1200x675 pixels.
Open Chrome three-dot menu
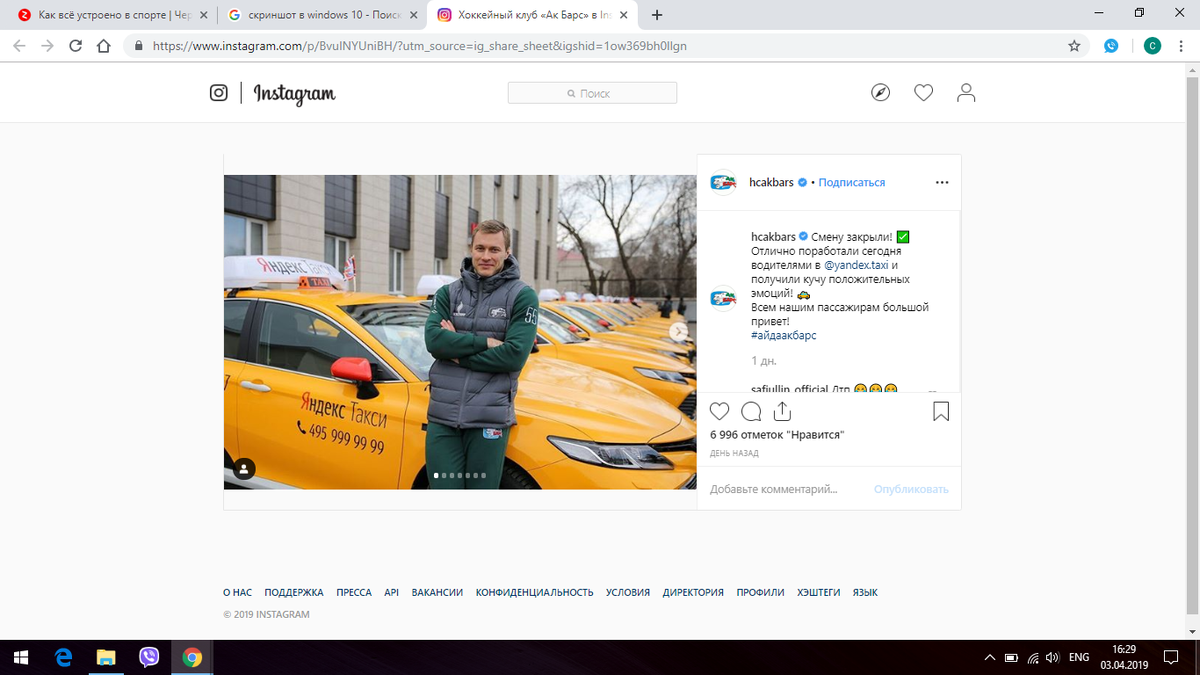pos(1181,46)
